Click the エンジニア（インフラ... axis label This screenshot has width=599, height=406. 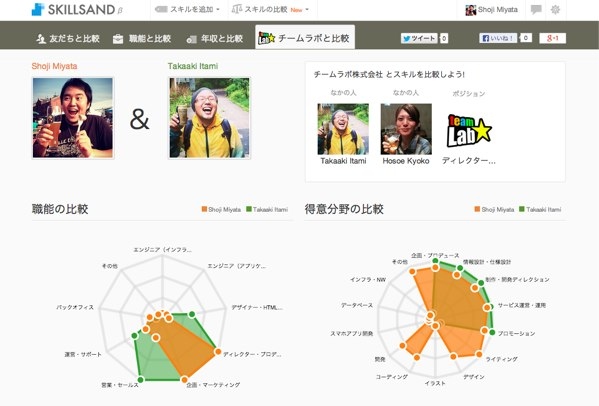(x=162, y=250)
